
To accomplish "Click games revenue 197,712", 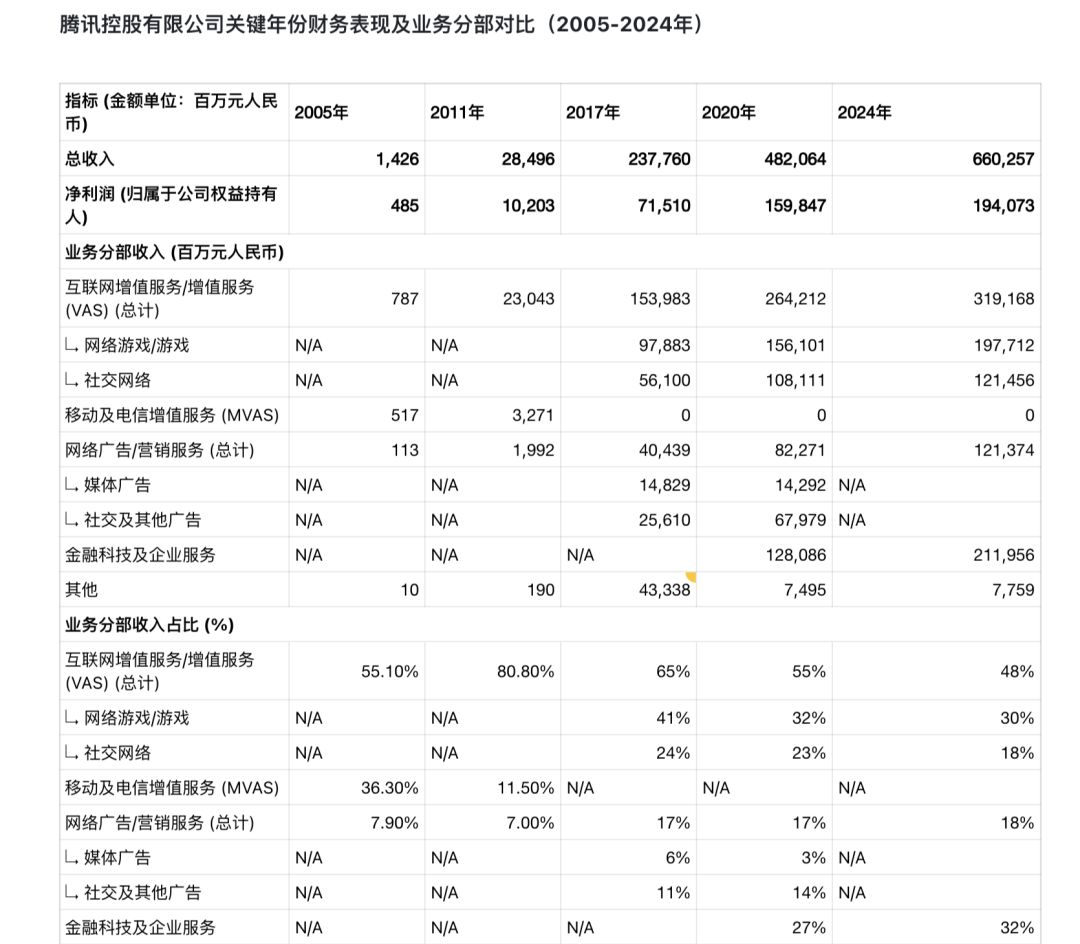I will (1004, 345).
